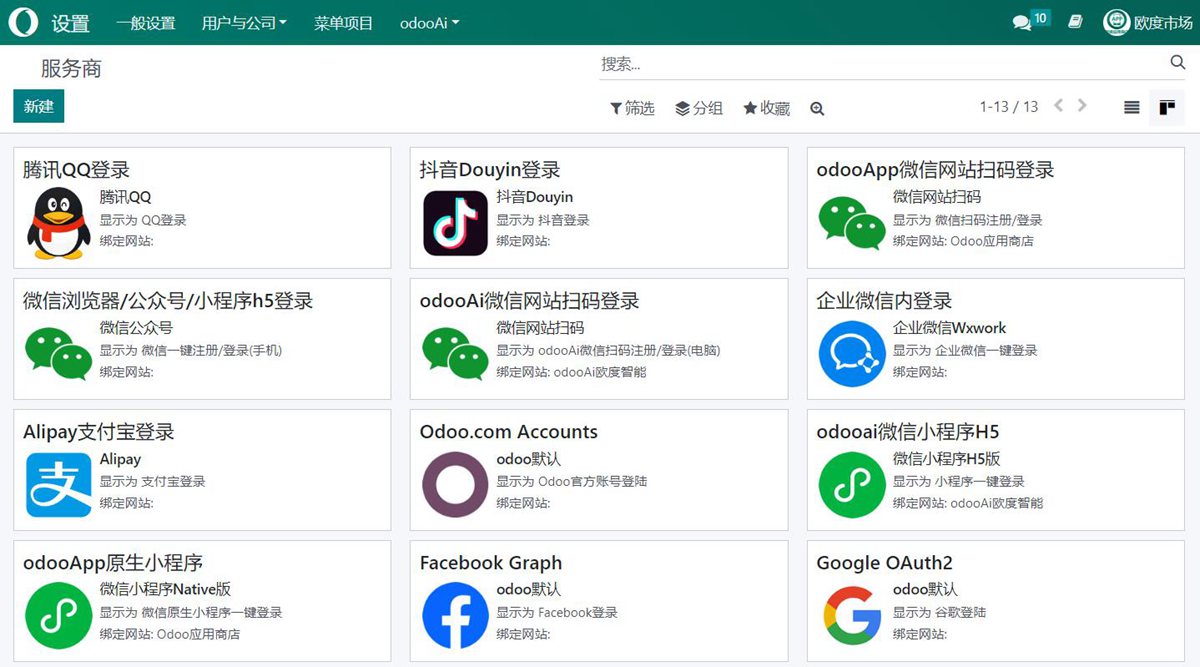Expand the 筛选 filter dropdown
This screenshot has height=667, width=1200.
(x=632, y=108)
